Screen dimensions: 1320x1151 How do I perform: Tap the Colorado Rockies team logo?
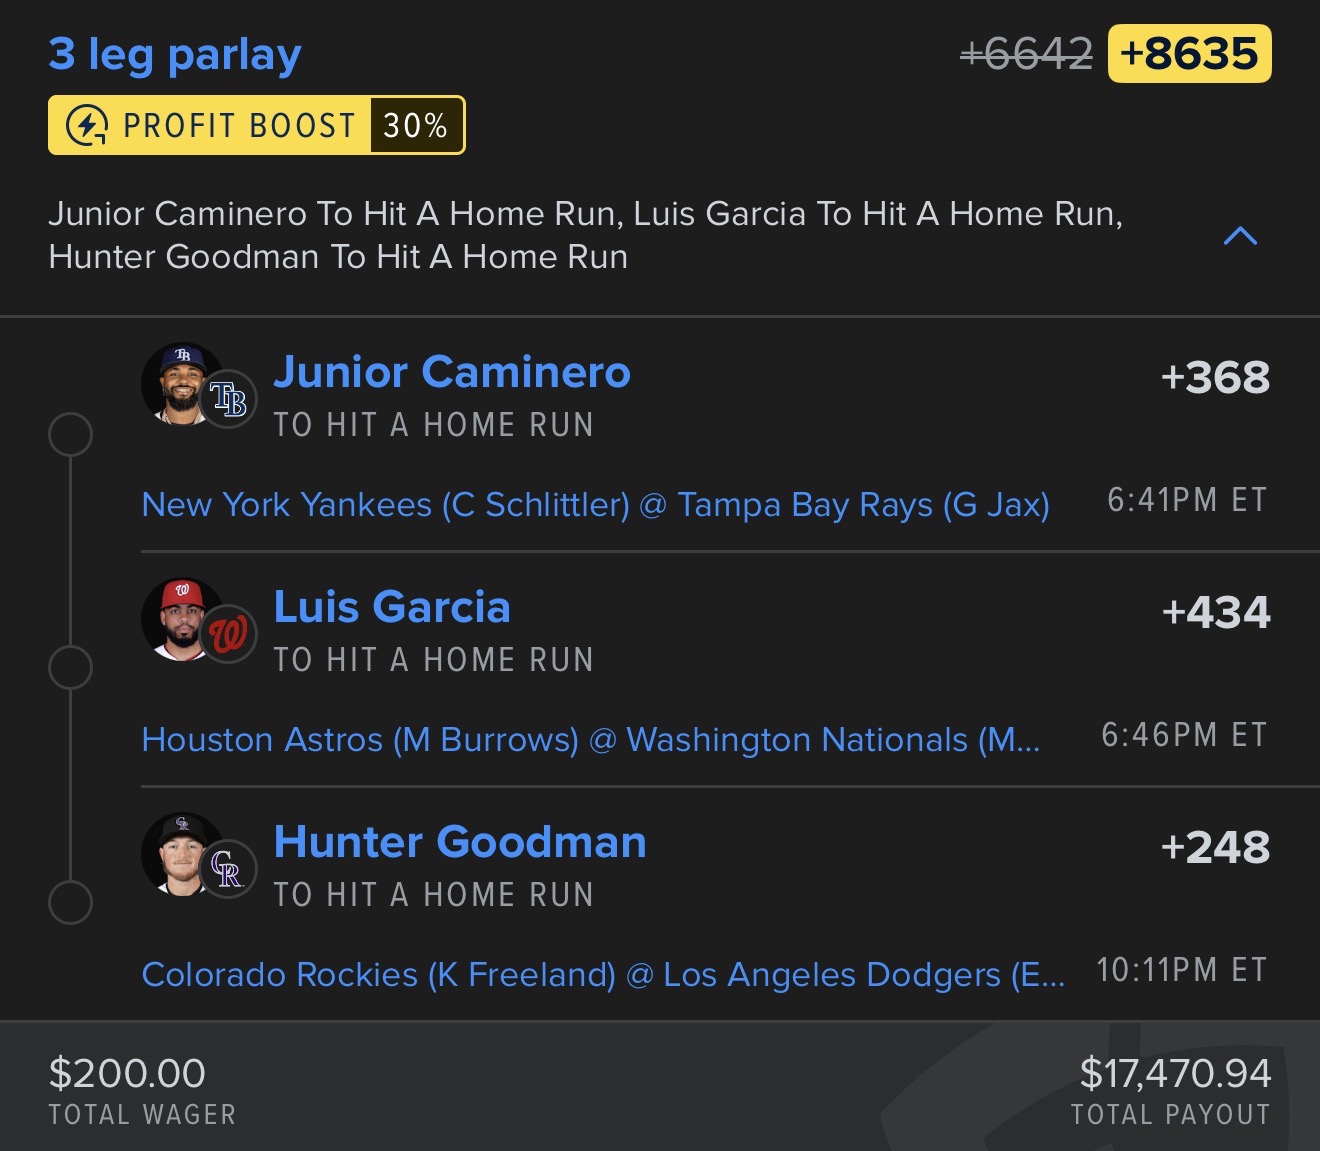[229, 869]
